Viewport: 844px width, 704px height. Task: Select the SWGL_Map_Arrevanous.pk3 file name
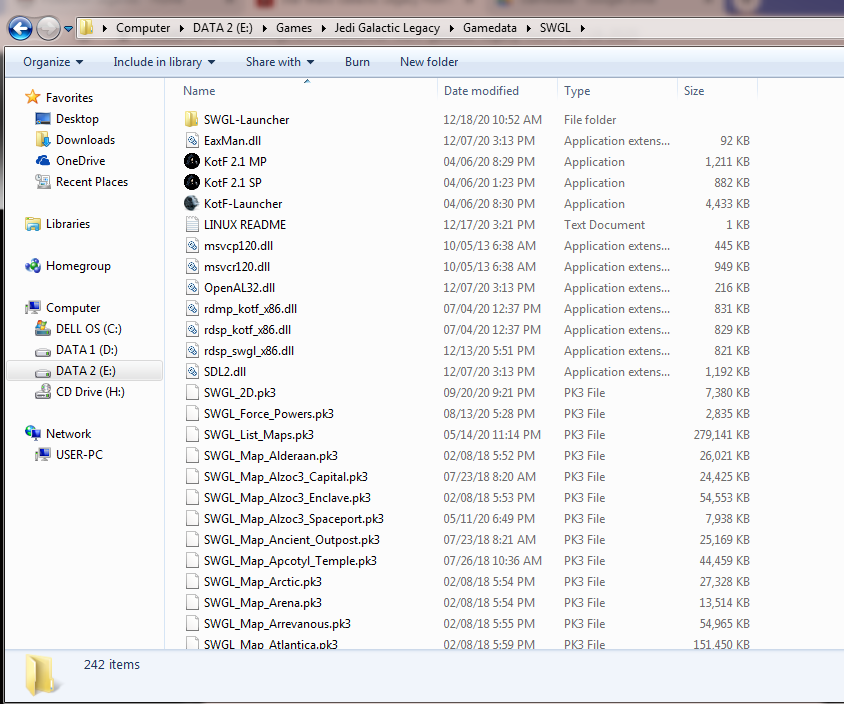(x=277, y=624)
